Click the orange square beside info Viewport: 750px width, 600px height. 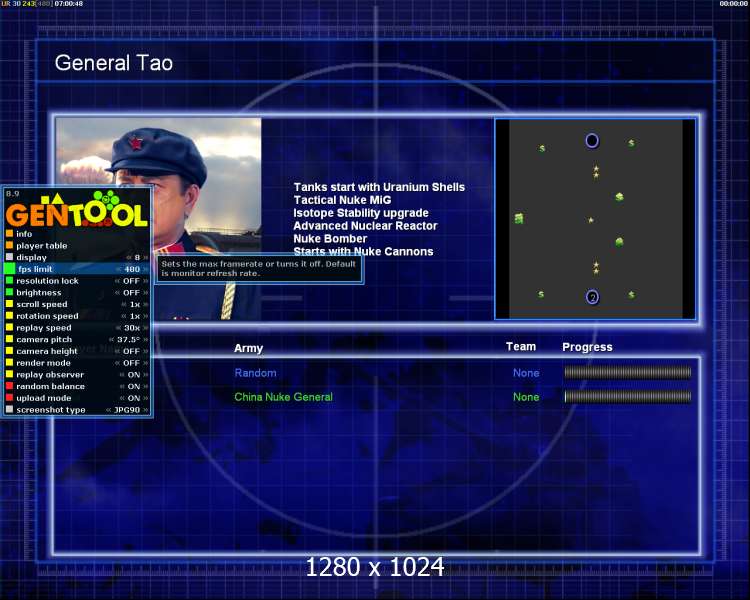(9, 233)
